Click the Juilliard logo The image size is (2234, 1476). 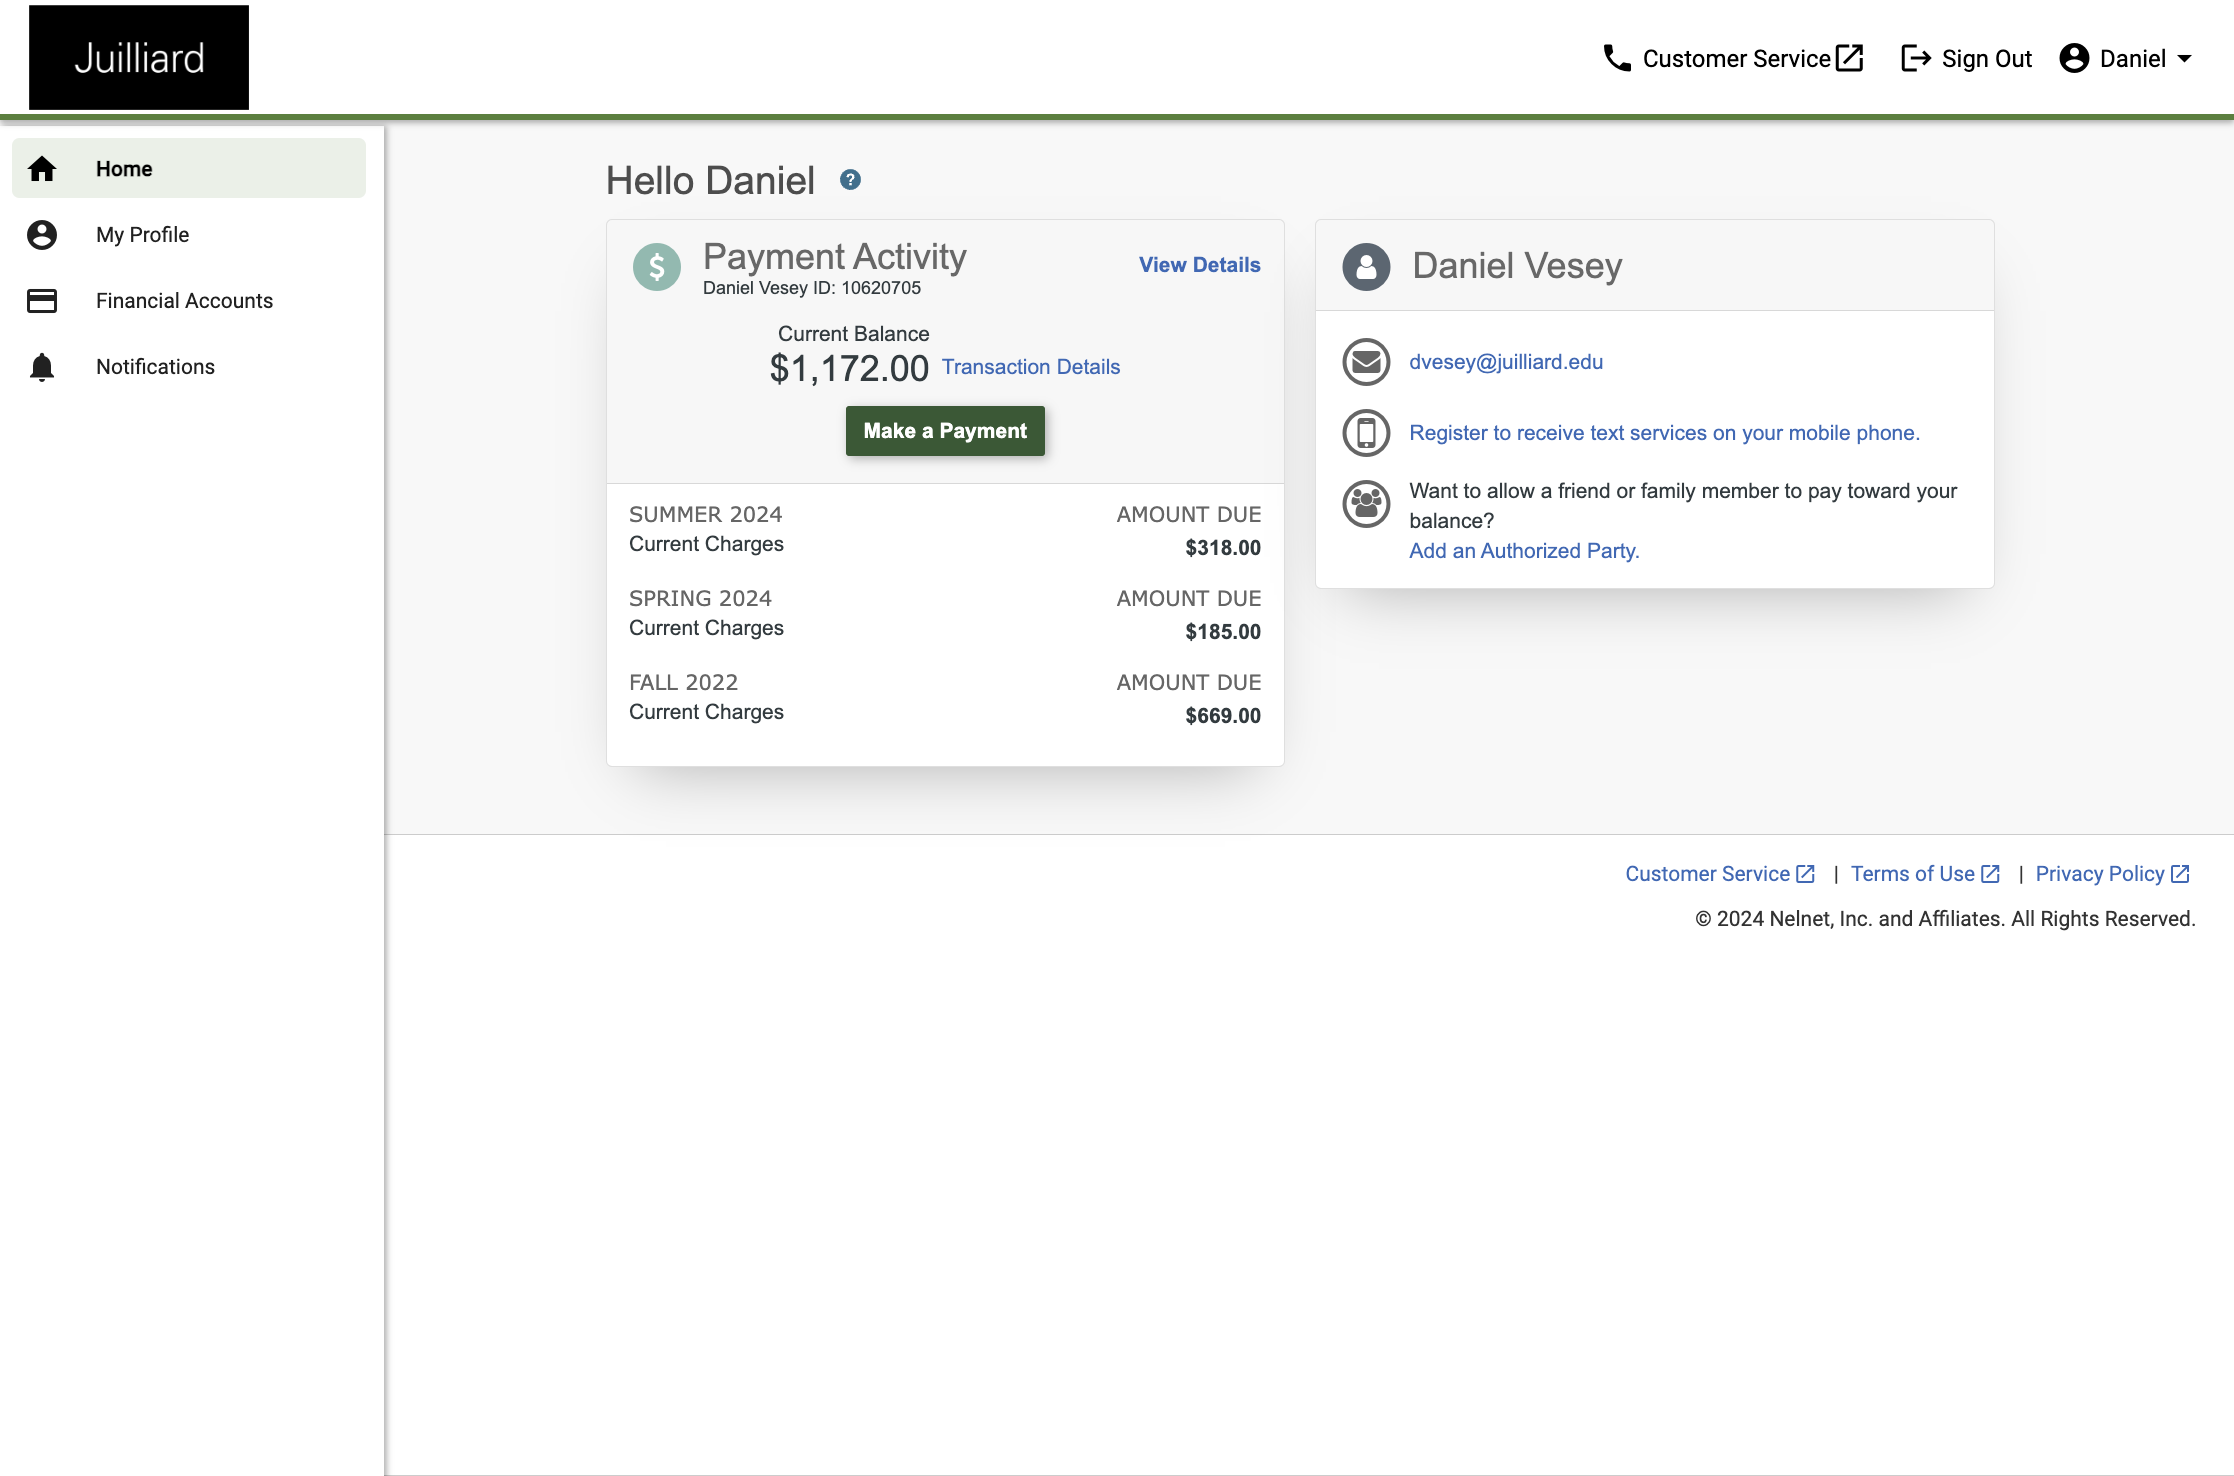(x=139, y=58)
